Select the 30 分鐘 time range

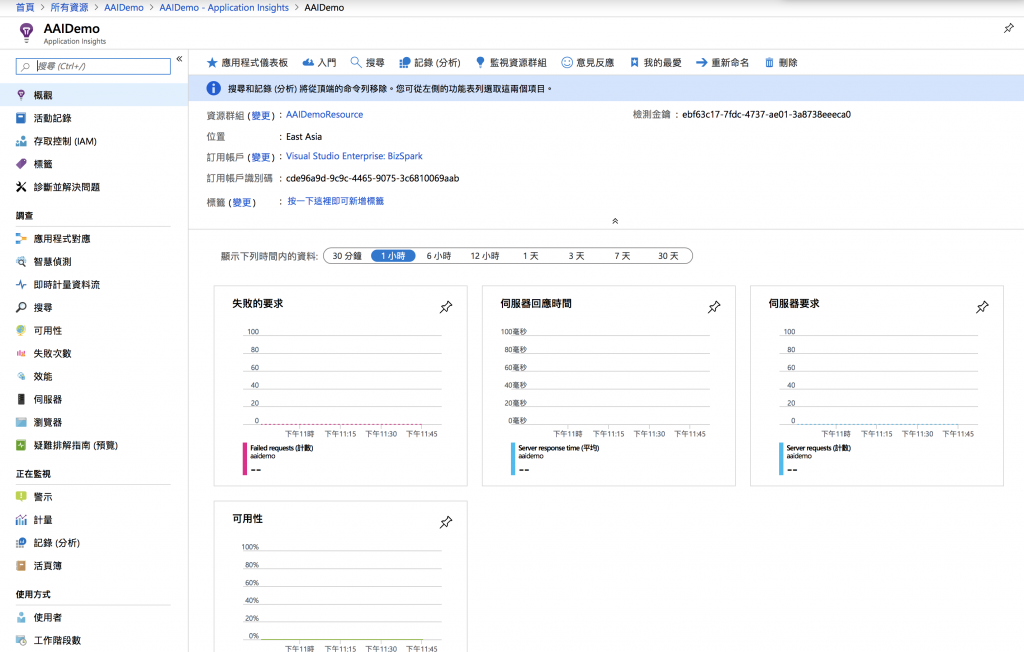347,256
